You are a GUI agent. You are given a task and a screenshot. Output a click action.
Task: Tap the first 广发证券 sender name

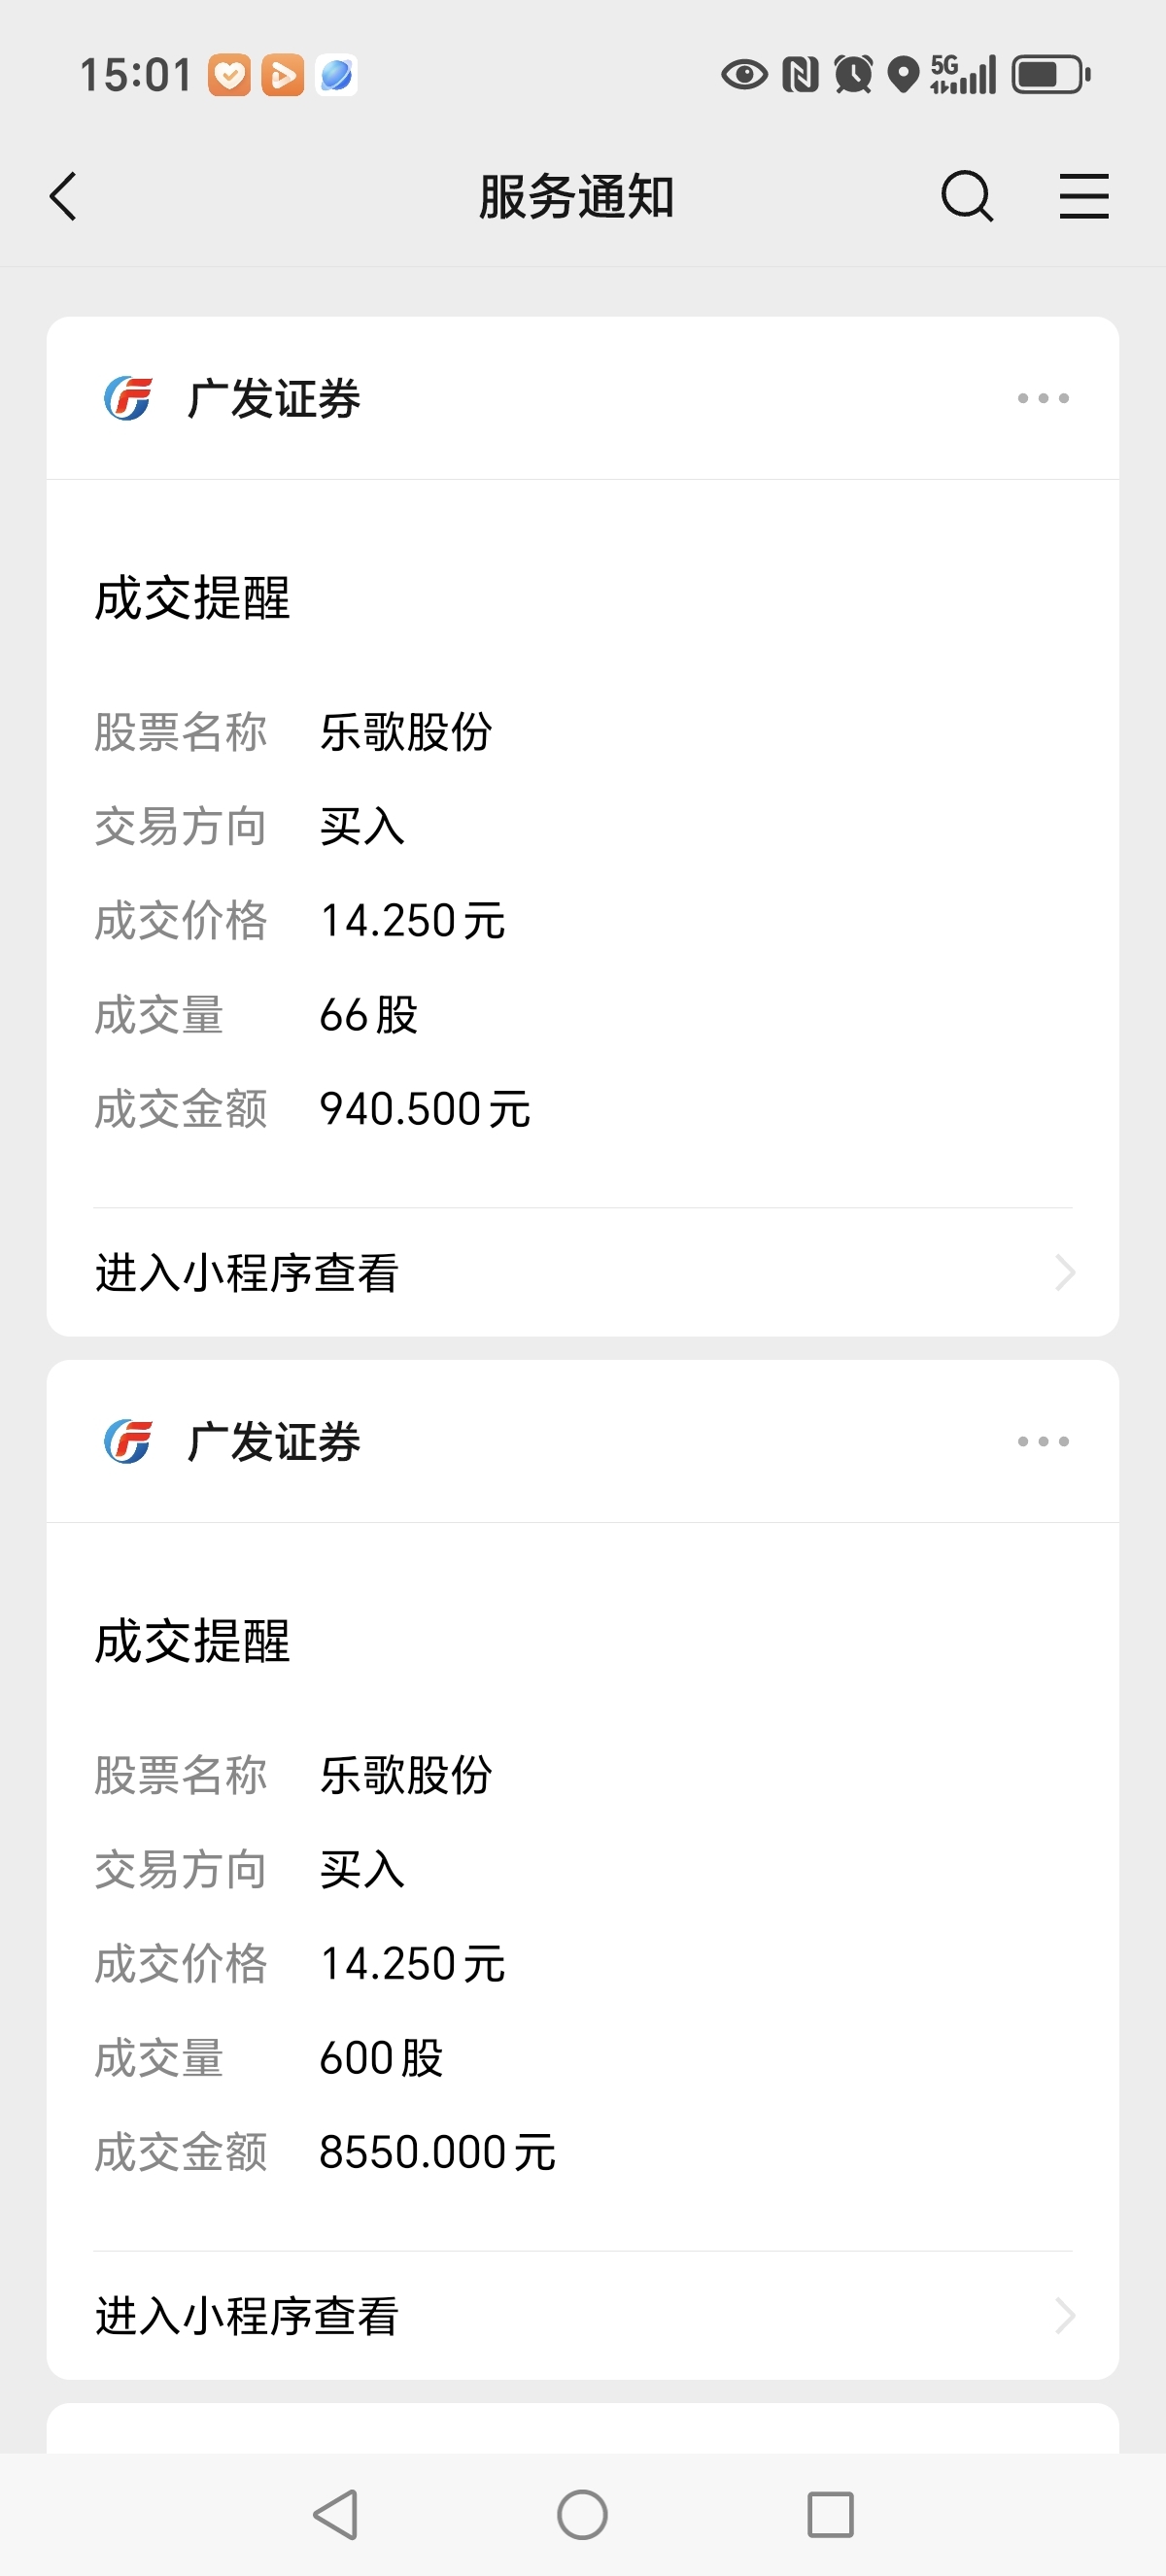(x=274, y=399)
